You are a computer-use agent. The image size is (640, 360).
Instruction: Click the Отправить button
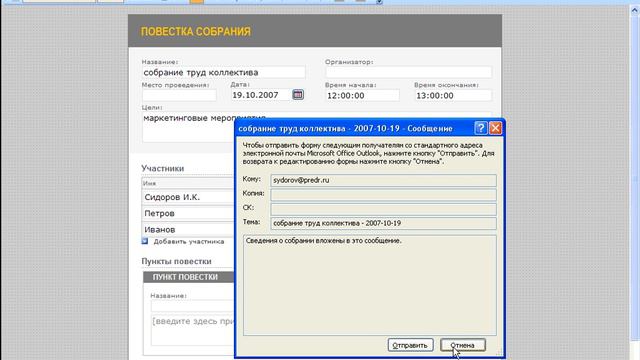click(x=410, y=345)
